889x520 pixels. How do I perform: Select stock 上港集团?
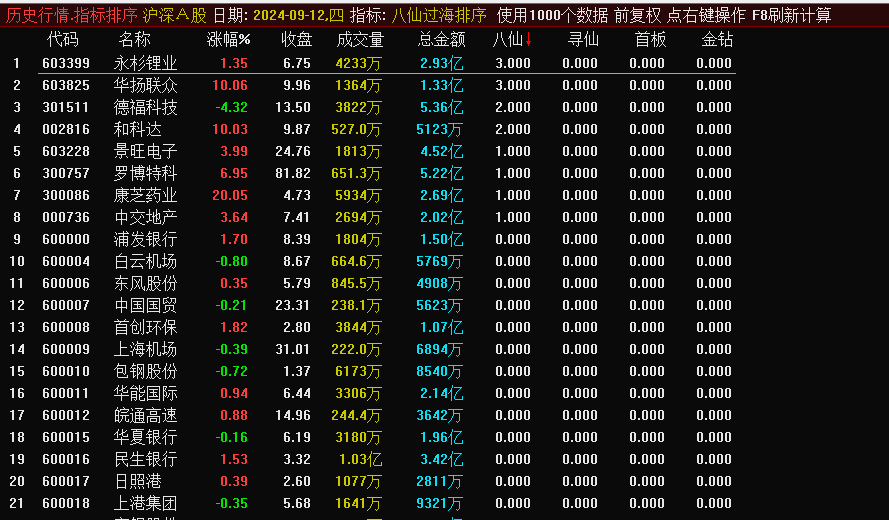[x=145, y=504]
